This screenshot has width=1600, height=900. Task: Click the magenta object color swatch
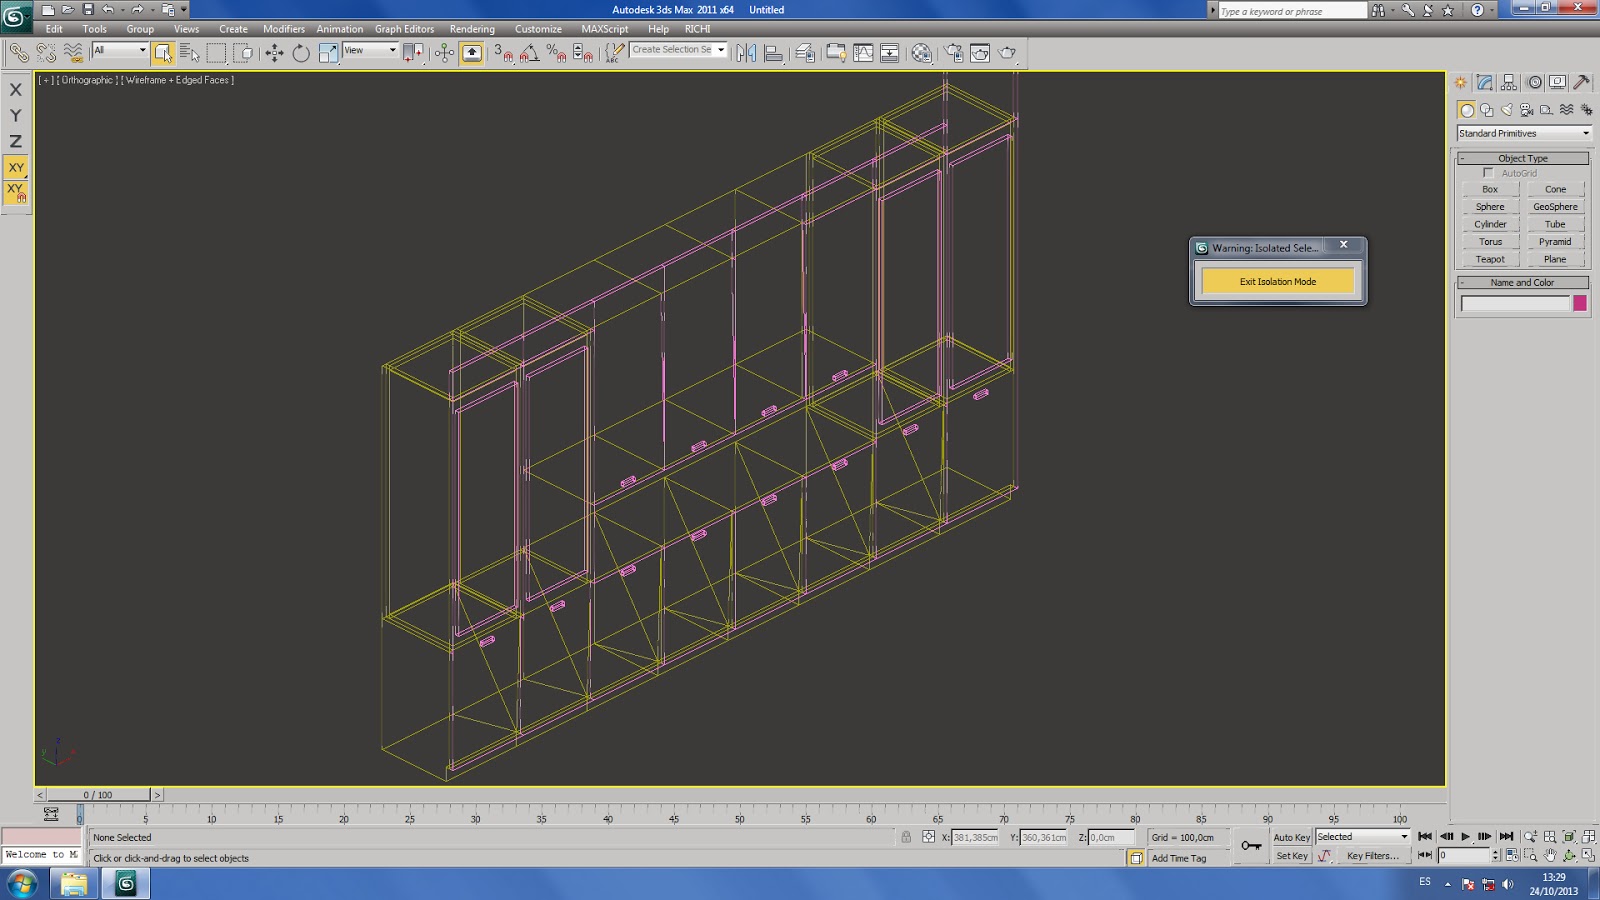1580,303
